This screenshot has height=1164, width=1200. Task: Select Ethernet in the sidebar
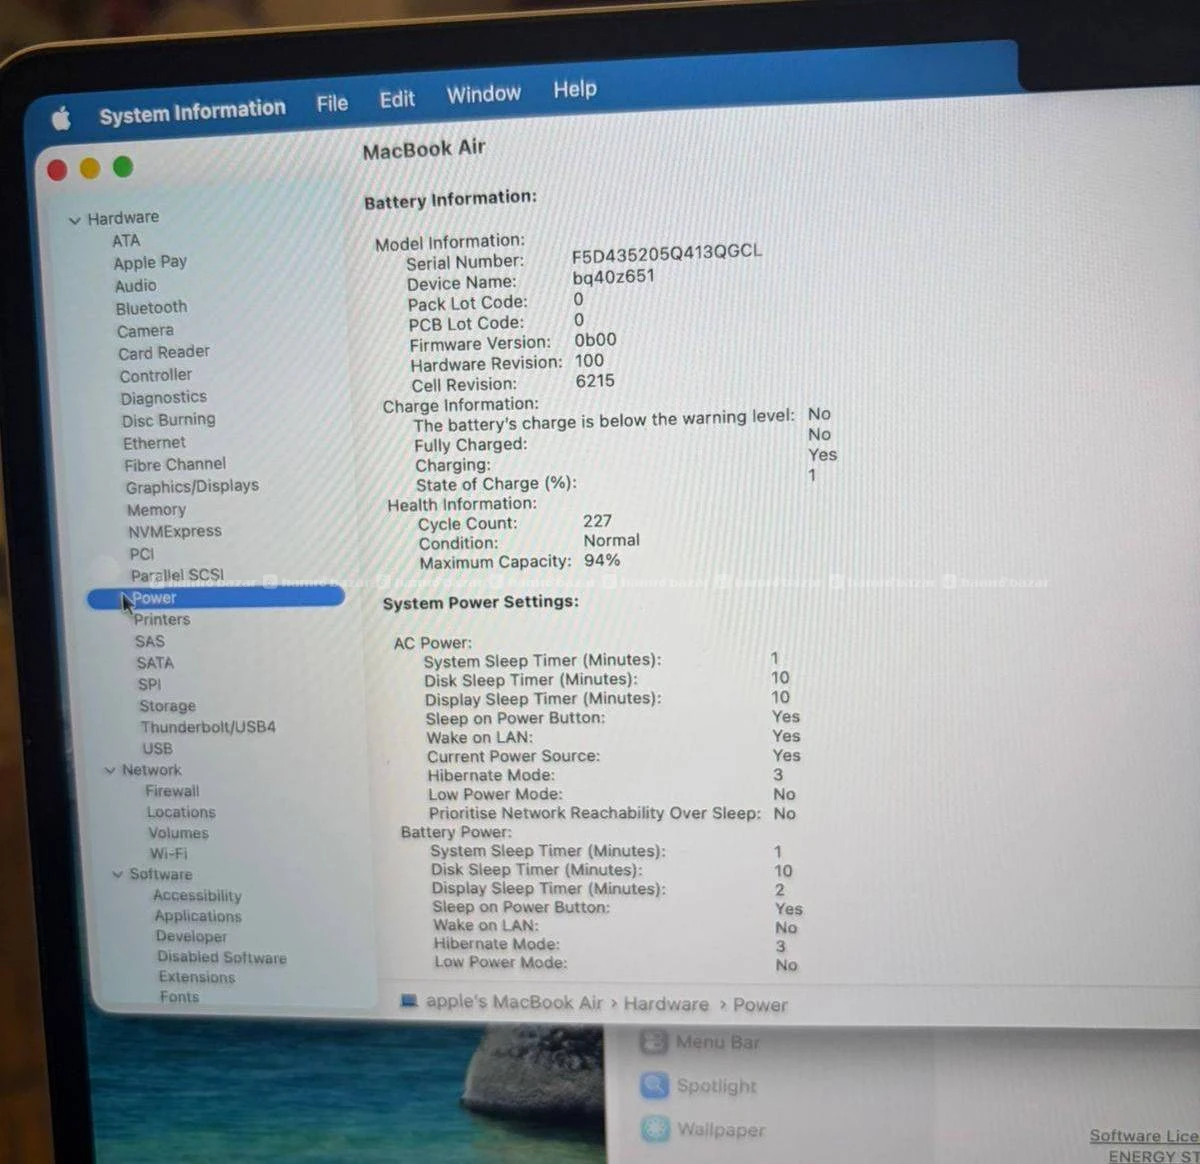(x=154, y=442)
